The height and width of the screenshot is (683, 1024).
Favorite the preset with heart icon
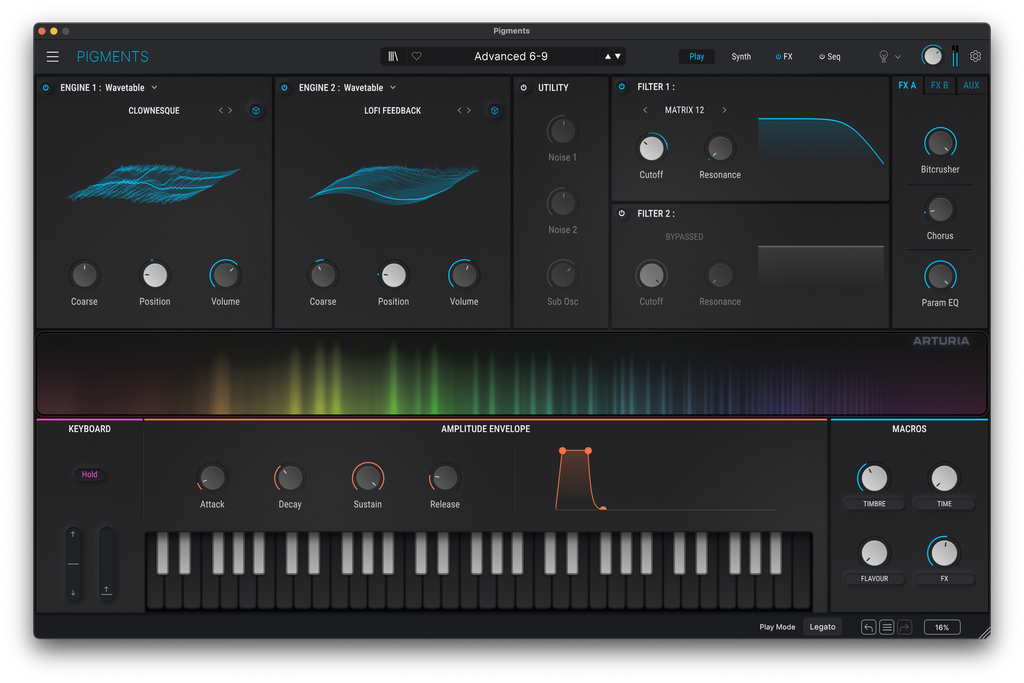[417, 56]
